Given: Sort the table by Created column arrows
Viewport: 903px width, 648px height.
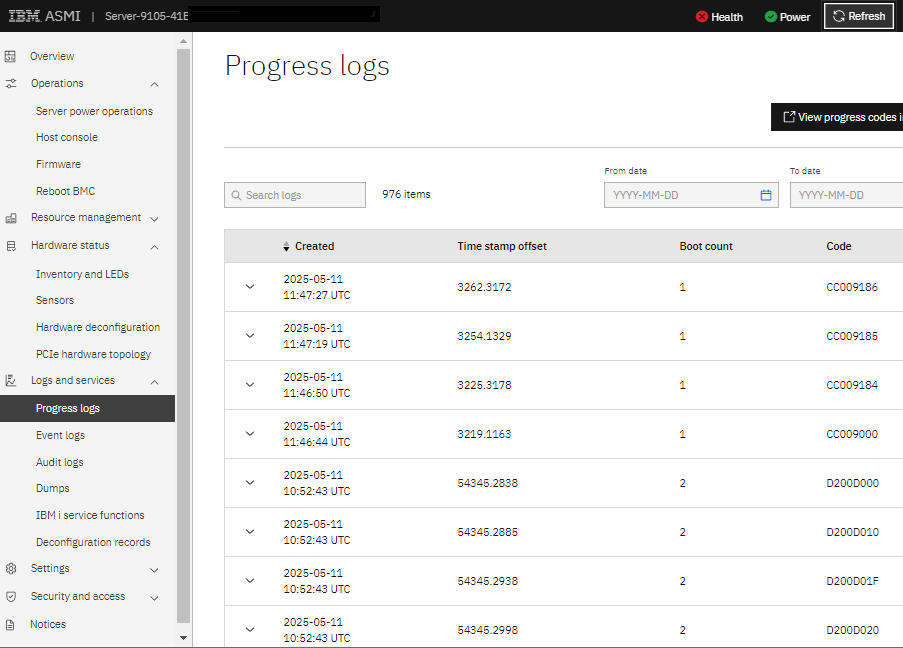Looking at the screenshot, I should pos(286,247).
